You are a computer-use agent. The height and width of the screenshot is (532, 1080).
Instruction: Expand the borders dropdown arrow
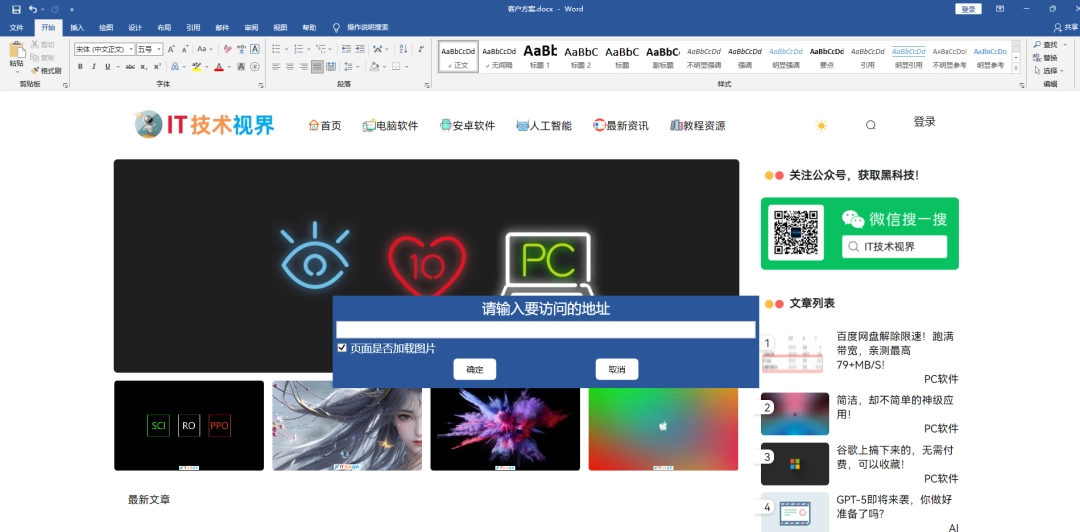[406, 67]
